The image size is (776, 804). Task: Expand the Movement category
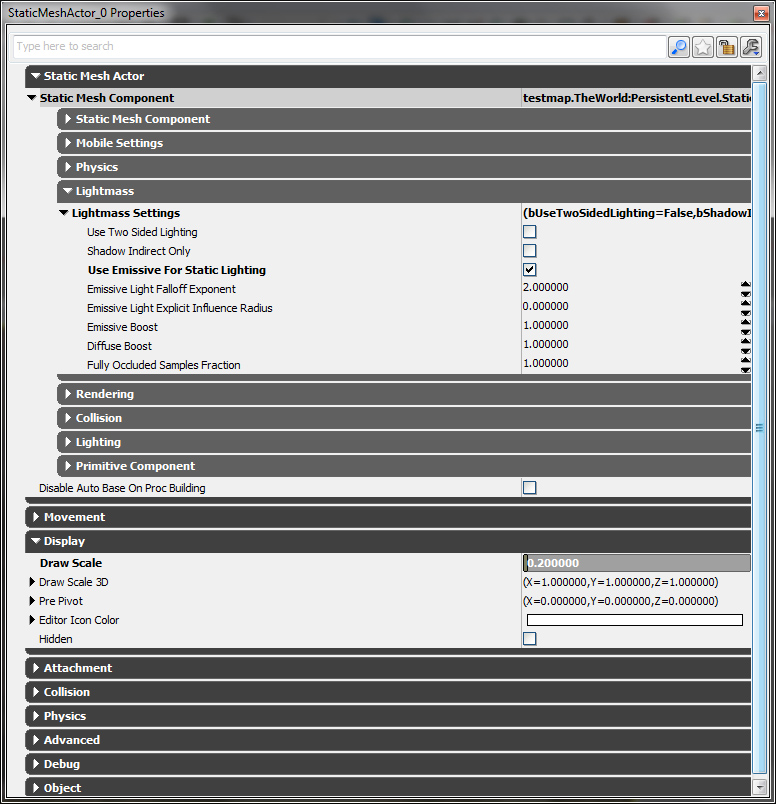point(36,517)
